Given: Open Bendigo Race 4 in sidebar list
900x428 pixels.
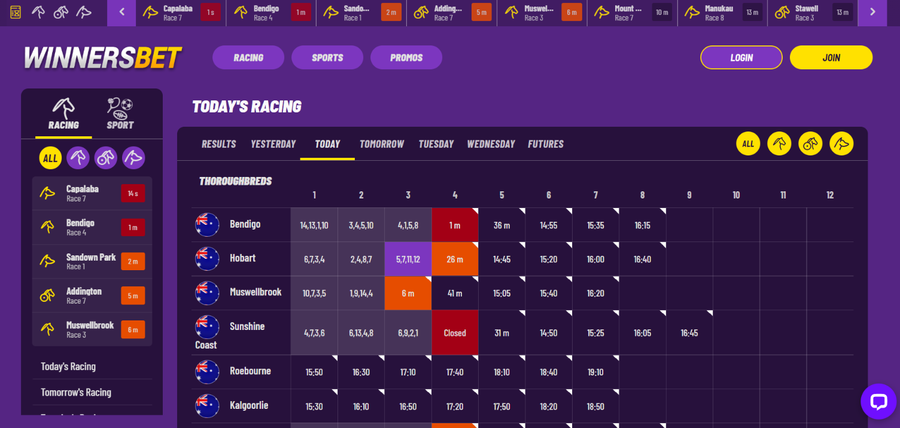Looking at the screenshot, I should pos(92,227).
